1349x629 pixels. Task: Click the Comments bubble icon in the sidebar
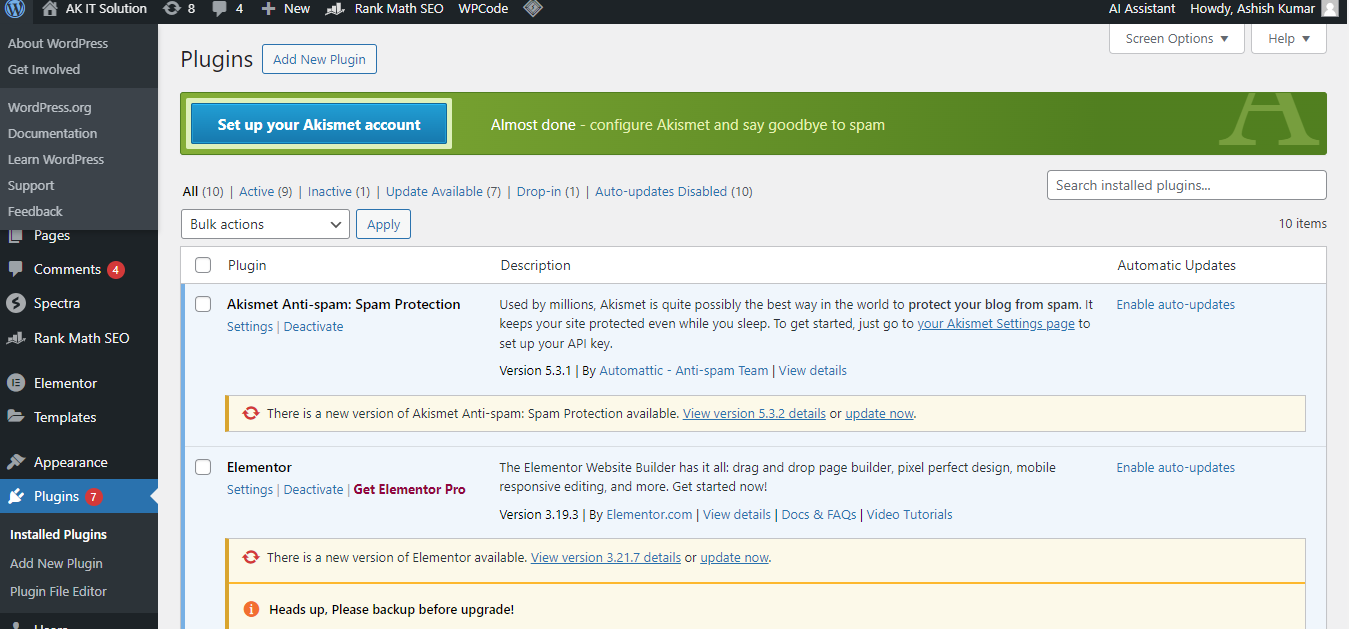(16, 270)
